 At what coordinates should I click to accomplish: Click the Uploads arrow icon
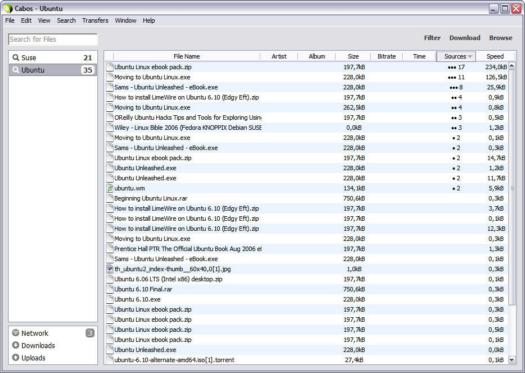15,357
